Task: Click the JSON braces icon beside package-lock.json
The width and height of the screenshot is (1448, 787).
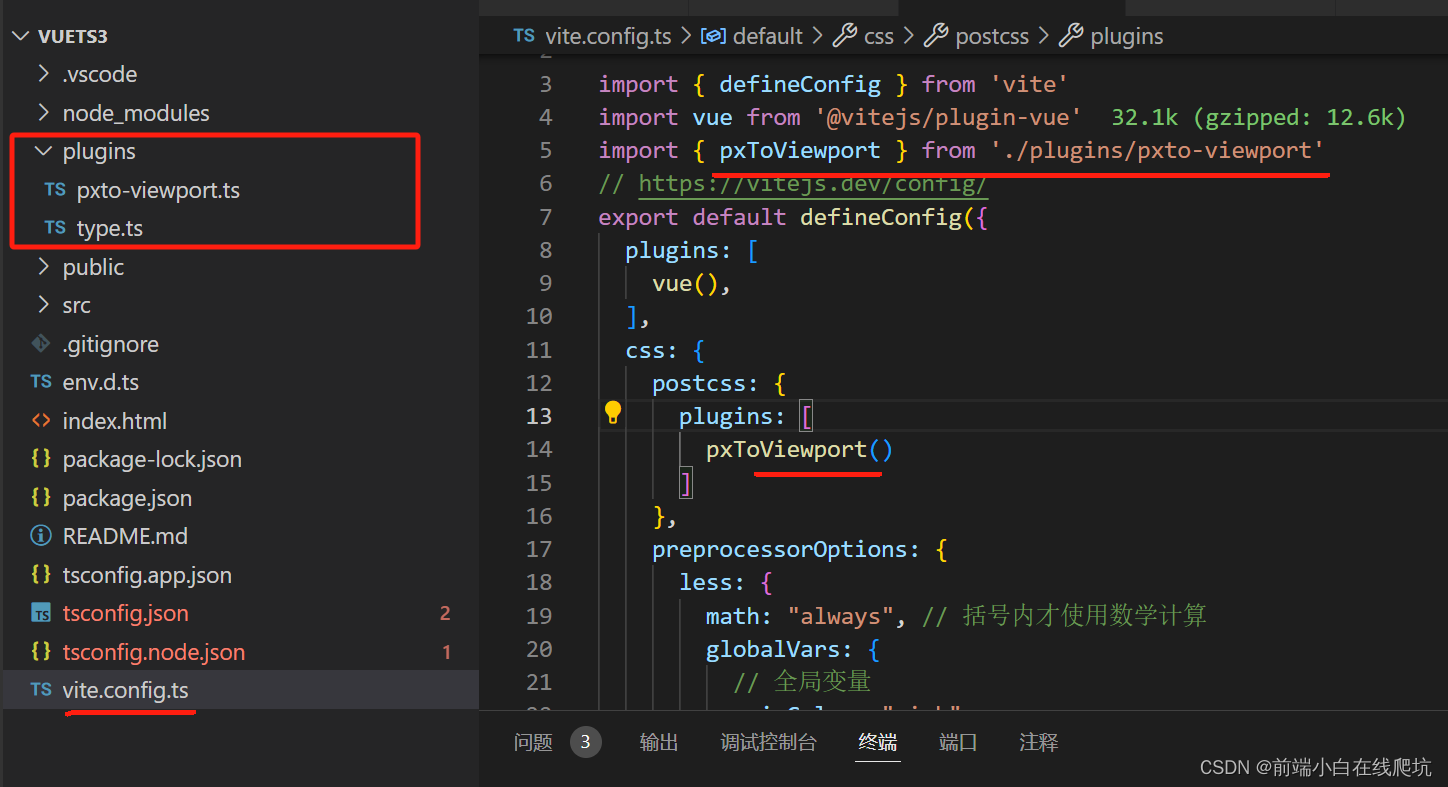Action: [x=41, y=459]
